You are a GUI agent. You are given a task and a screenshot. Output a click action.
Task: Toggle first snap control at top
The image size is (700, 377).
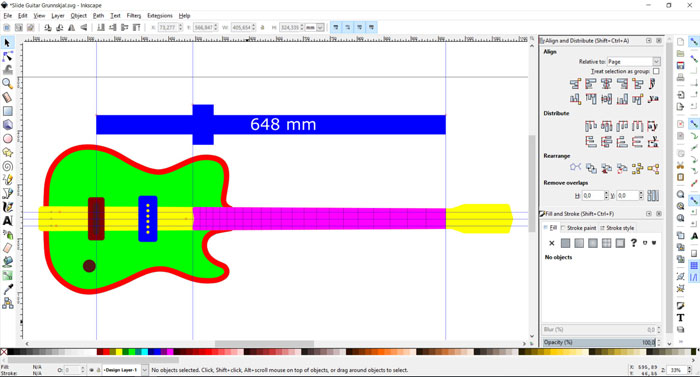pos(694,42)
